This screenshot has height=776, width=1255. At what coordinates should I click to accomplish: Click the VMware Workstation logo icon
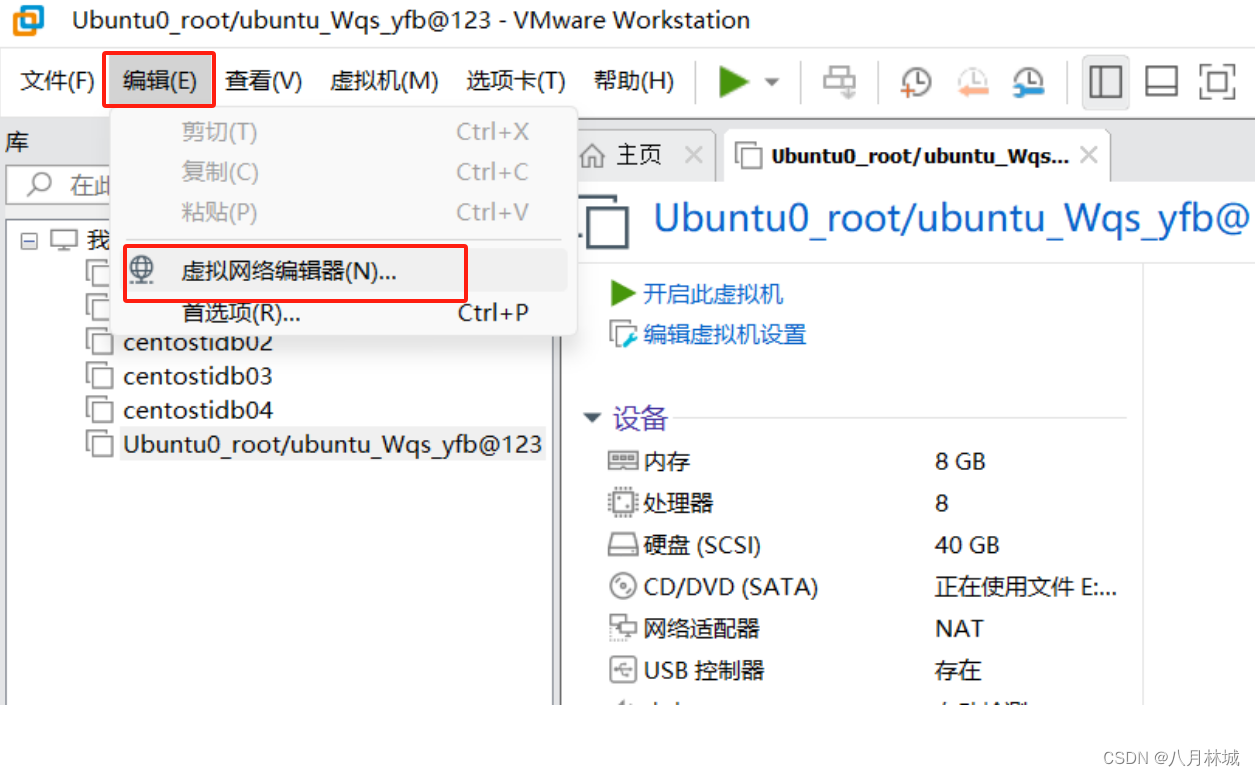pos(29,20)
